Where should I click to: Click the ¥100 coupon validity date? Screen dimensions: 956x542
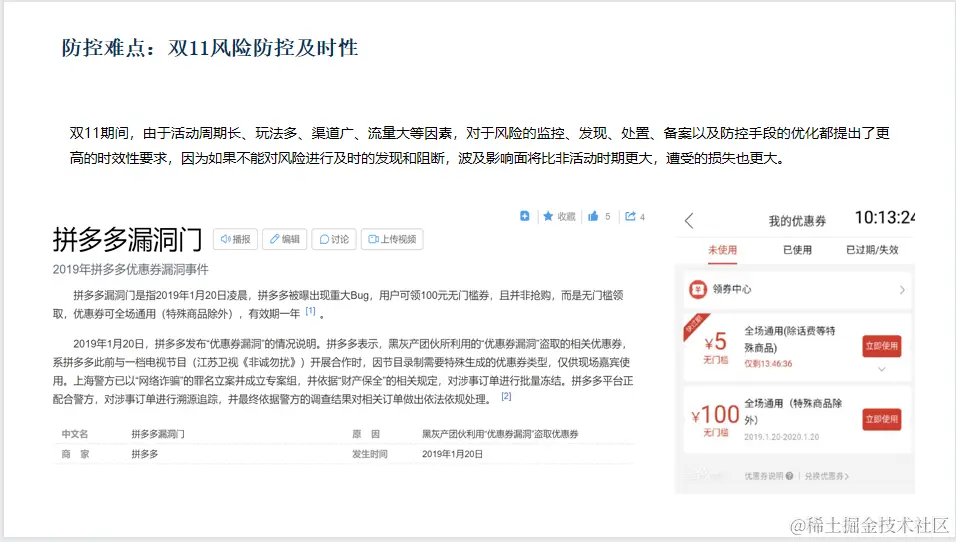pos(782,437)
